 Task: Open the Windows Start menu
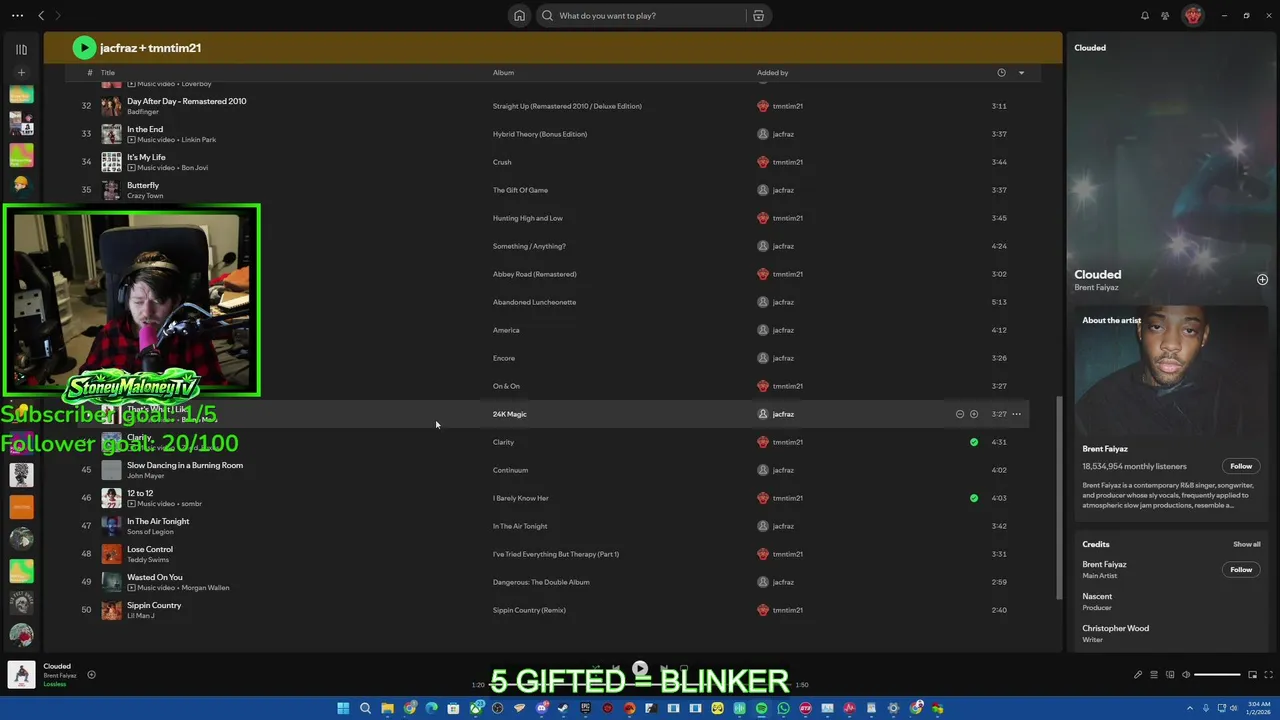coord(343,708)
